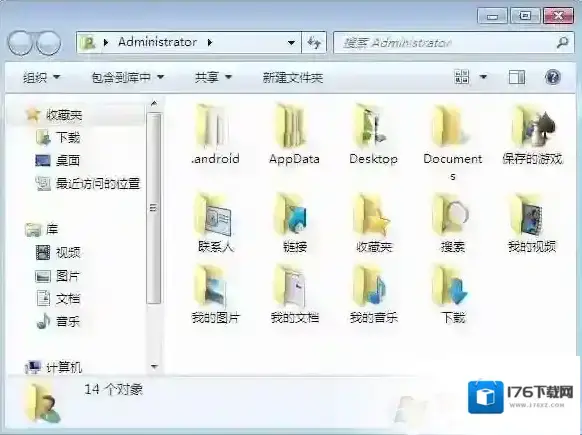Open the .android folder
Viewport: 582px width, 435px height.
(215, 135)
